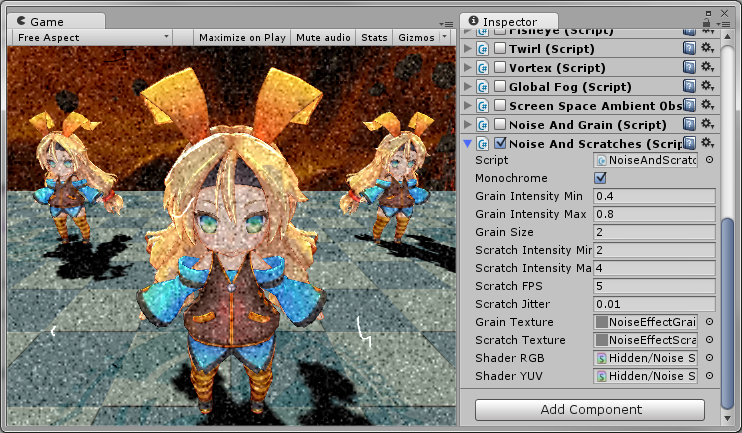This screenshot has width=742, height=433.
Task: Expand Screen Space Ambient Obscurance component
Action: [468, 105]
